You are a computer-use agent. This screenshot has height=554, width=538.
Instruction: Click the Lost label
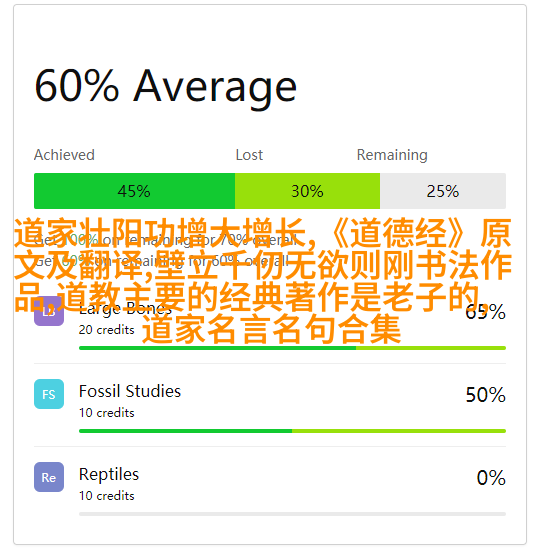(x=249, y=155)
